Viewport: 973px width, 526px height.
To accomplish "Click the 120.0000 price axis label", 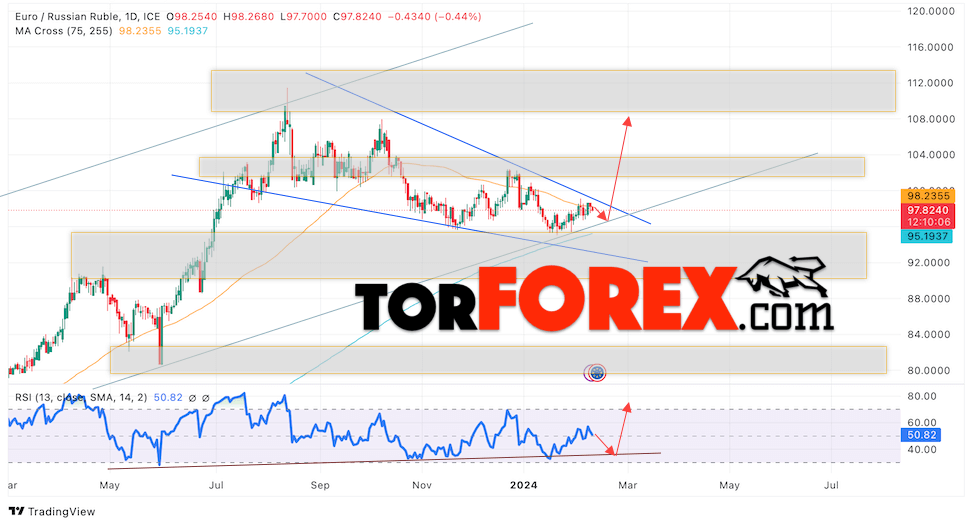I will click(x=930, y=11).
